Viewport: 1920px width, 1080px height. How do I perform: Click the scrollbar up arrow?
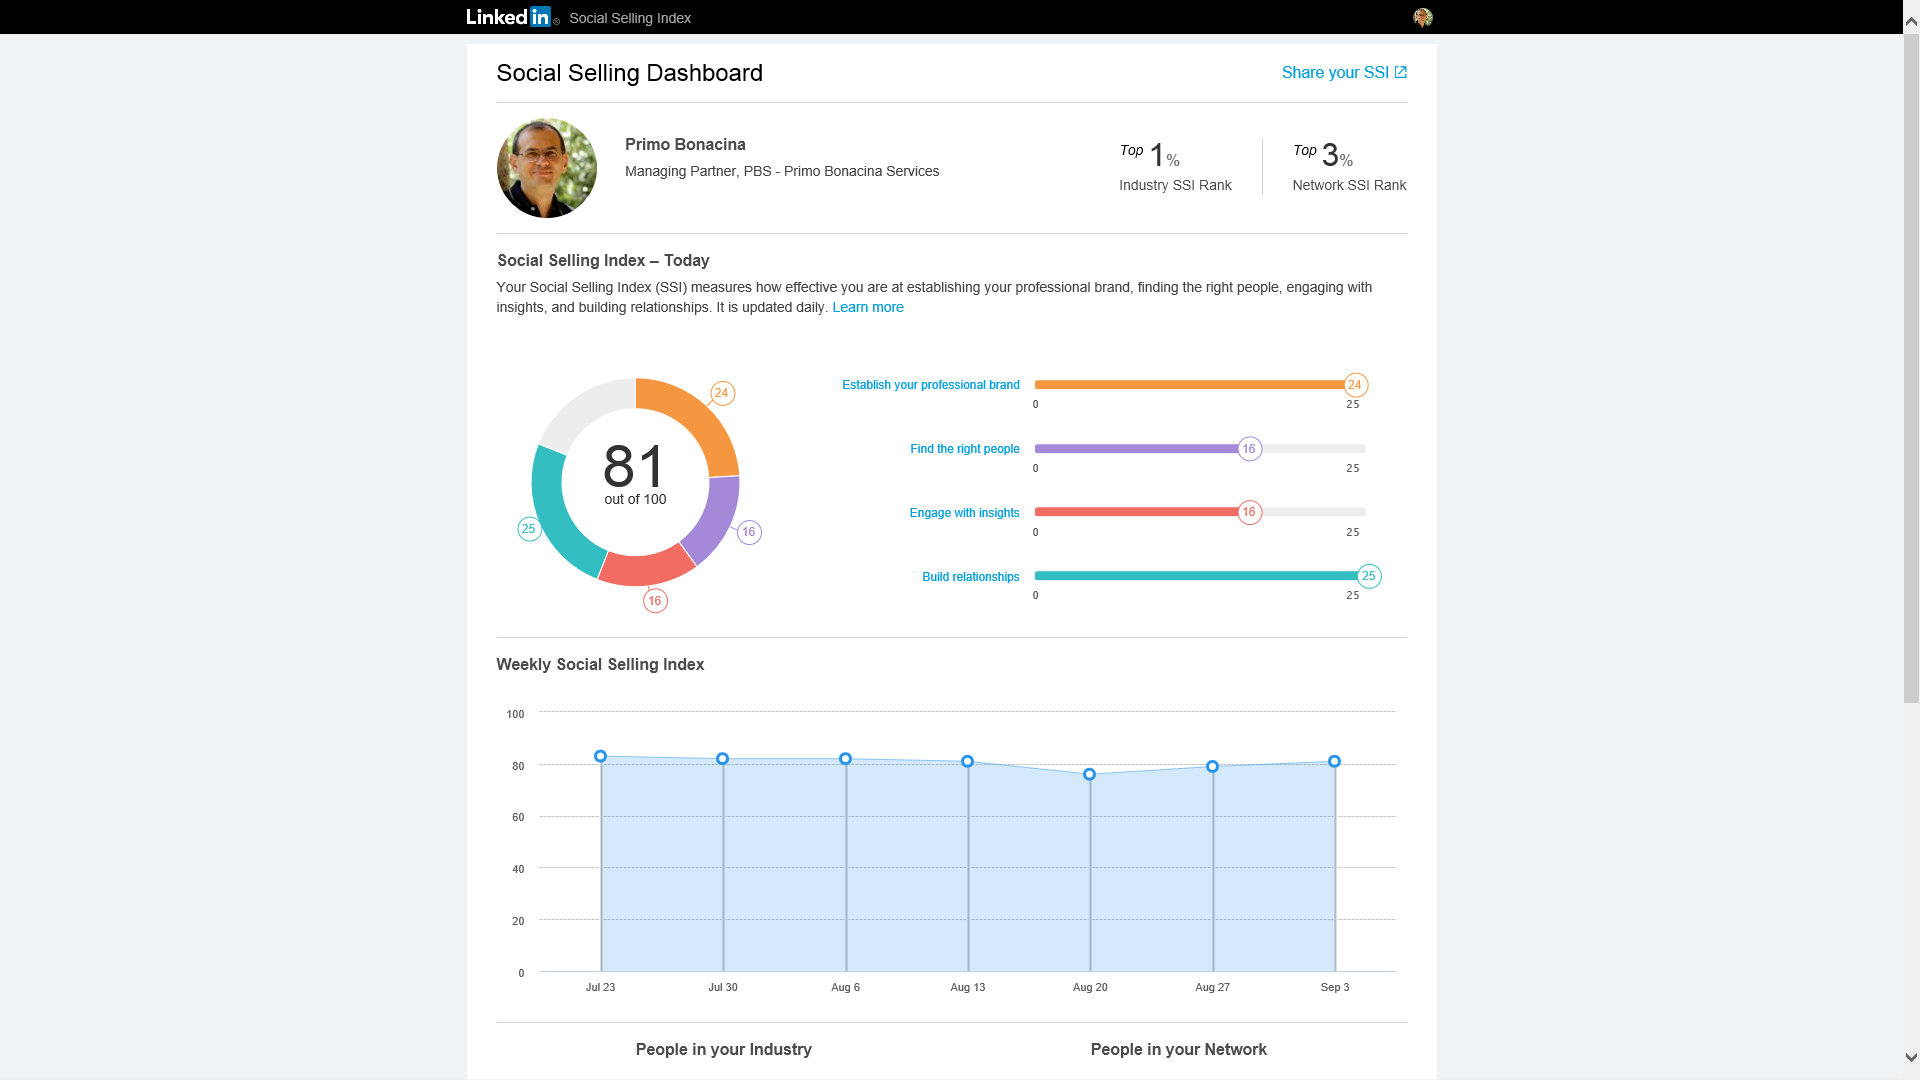pos(1911,20)
